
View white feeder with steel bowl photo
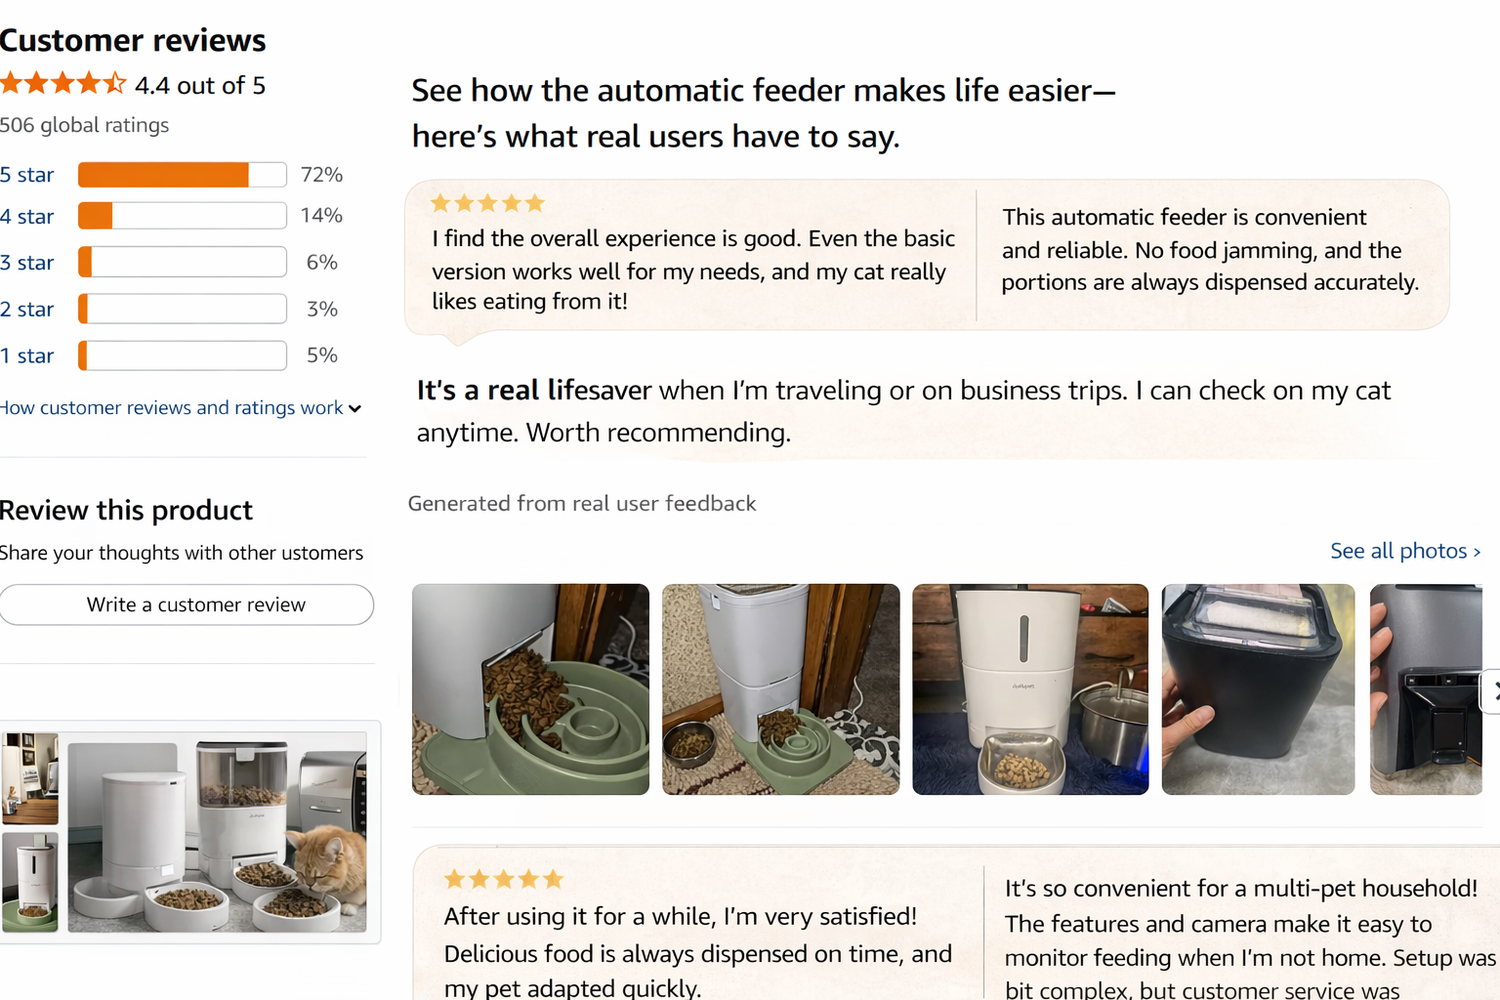1030,689
